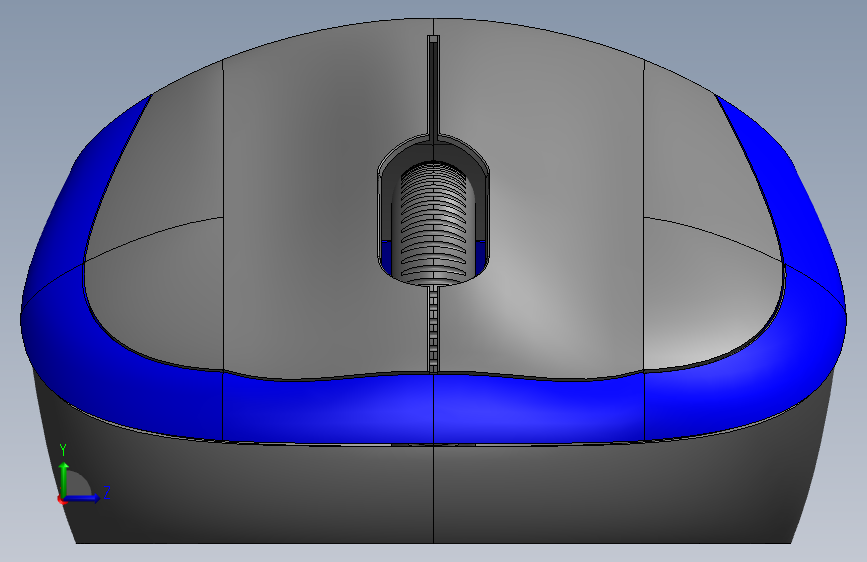Pick the blue trim band below the buttons
This screenshot has width=867, height=562.
[433, 409]
